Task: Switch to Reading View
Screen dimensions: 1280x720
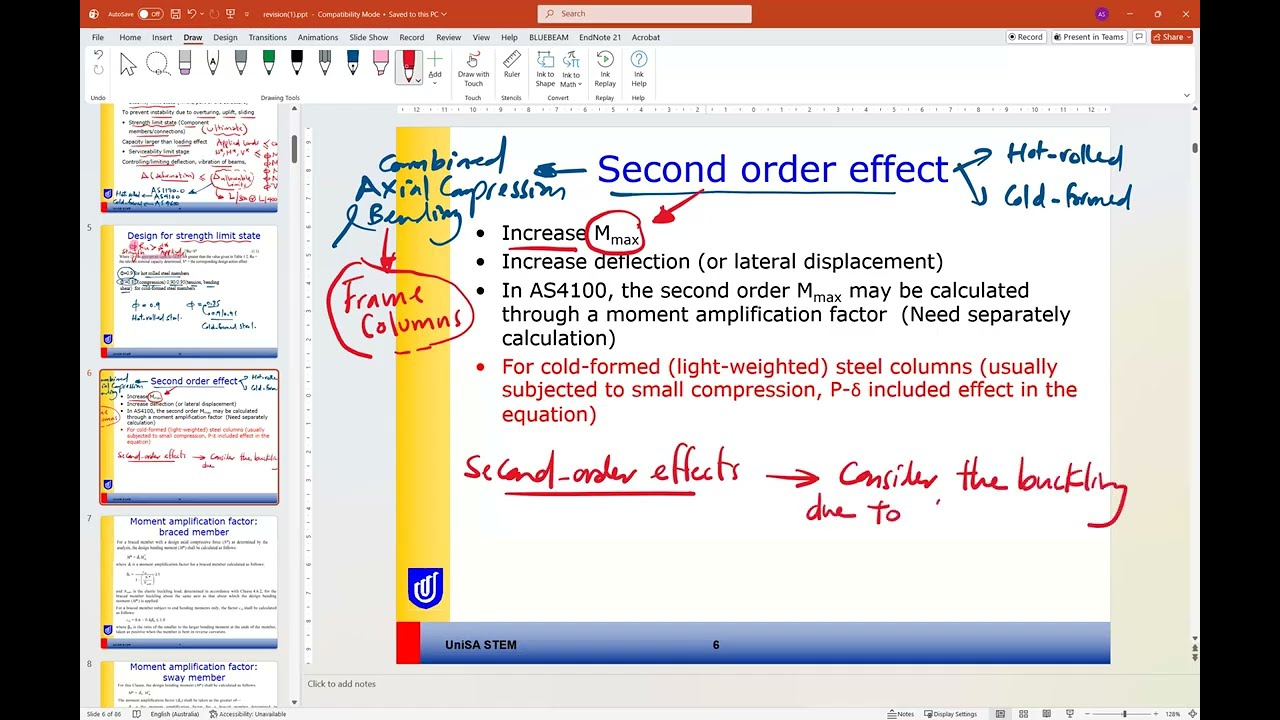Action: [1046, 714]
